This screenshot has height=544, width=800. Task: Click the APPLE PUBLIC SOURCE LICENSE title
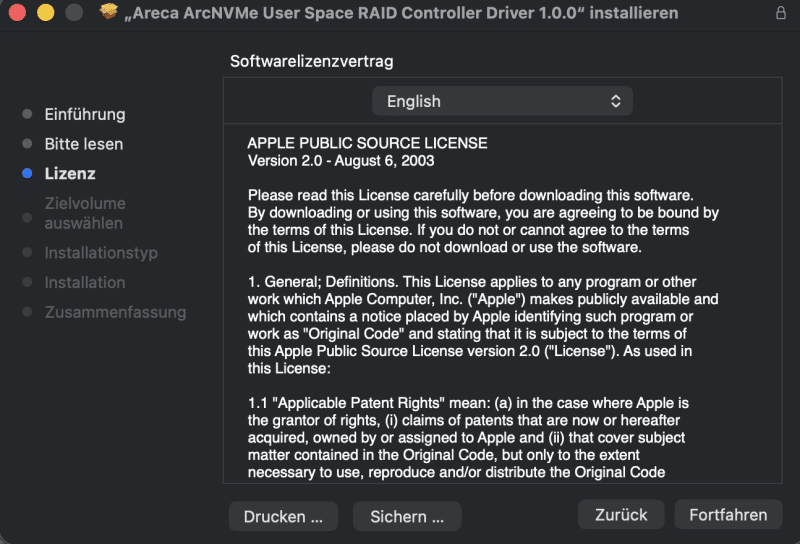pyautogui.click(x=367, y=143)
